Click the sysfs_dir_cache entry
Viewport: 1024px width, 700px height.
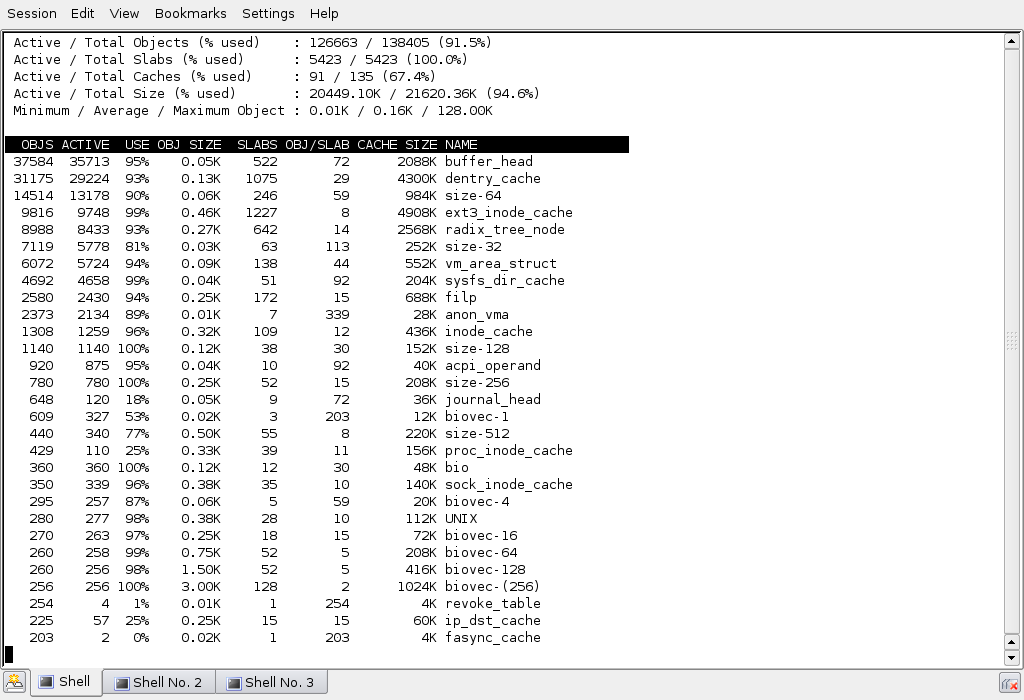[x=505, y=280]
